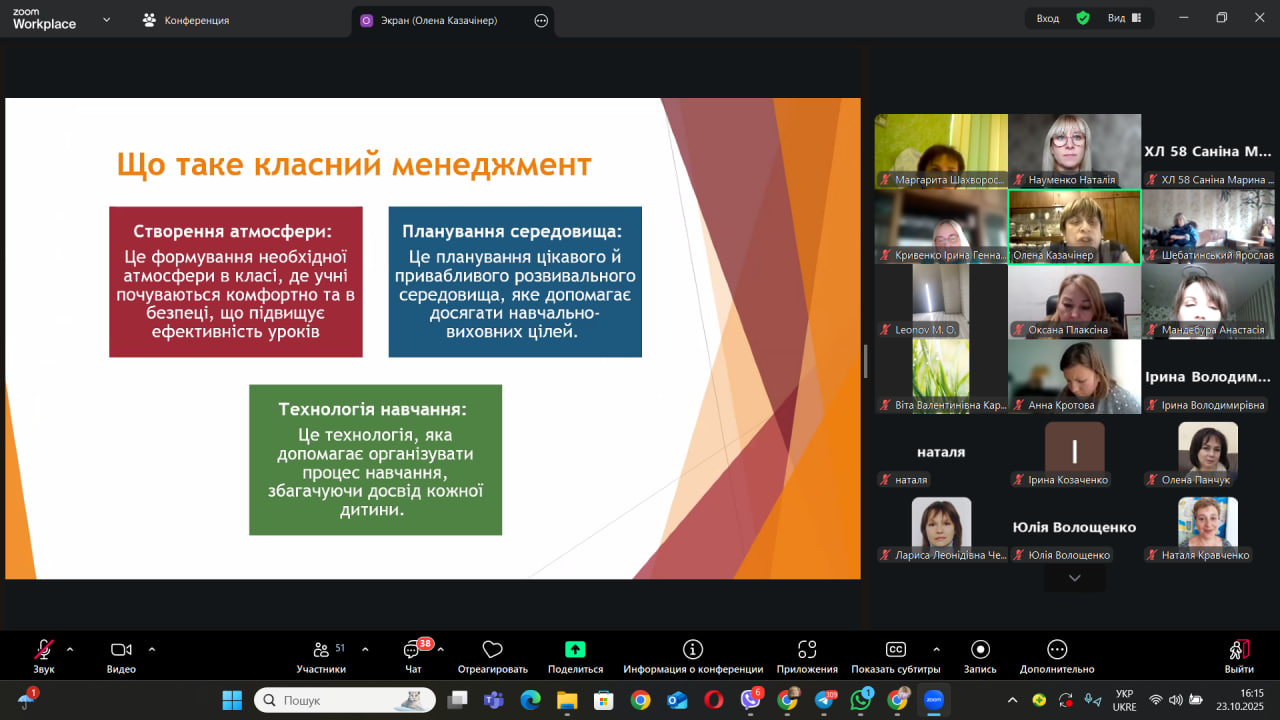
Task: Open the Chat panel (Чат)
Action: click(x=412, y=656)
